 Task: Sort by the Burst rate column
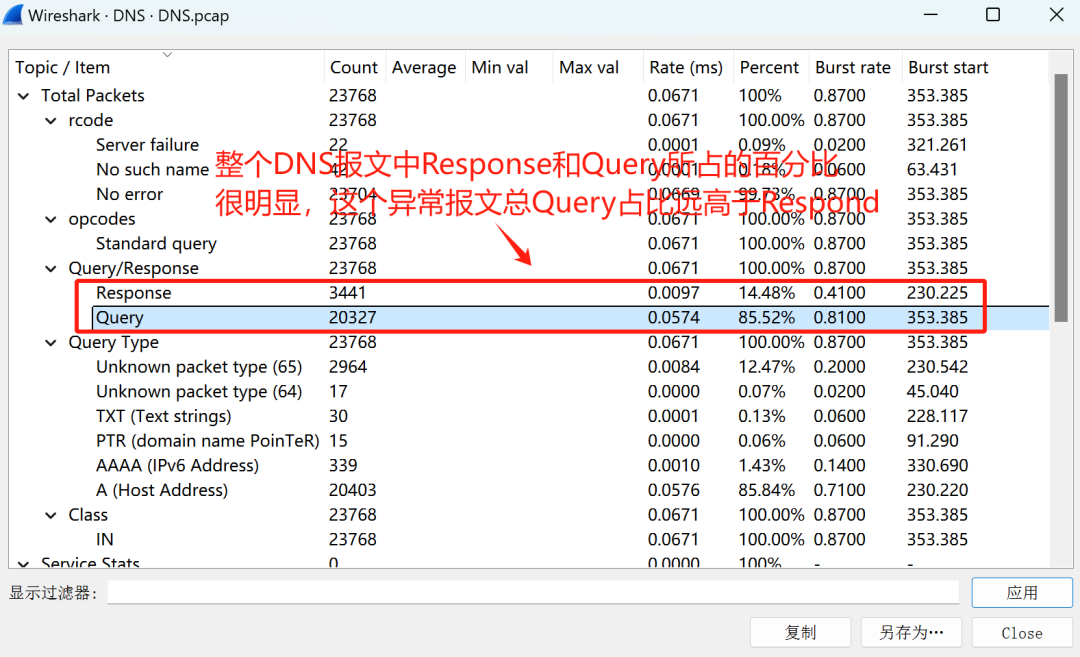click(852, 68)
